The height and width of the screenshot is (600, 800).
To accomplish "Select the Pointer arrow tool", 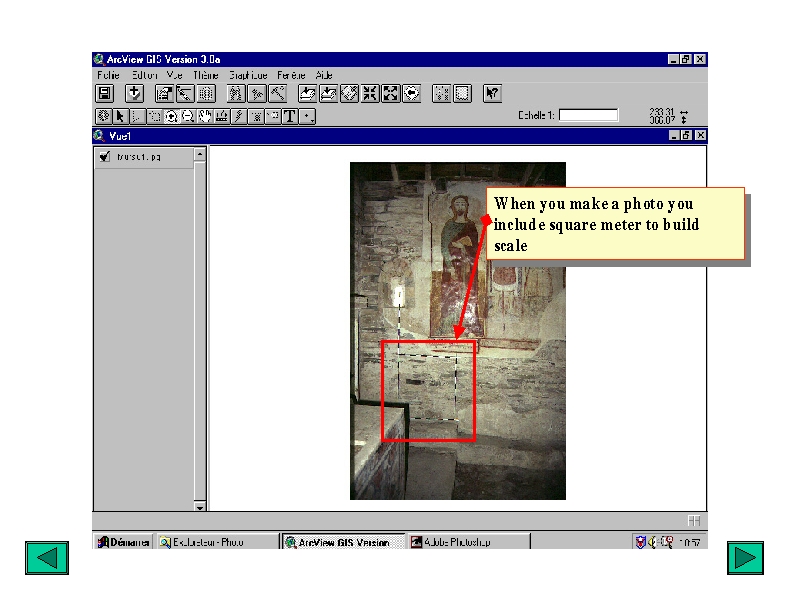I will pos(120,116).
